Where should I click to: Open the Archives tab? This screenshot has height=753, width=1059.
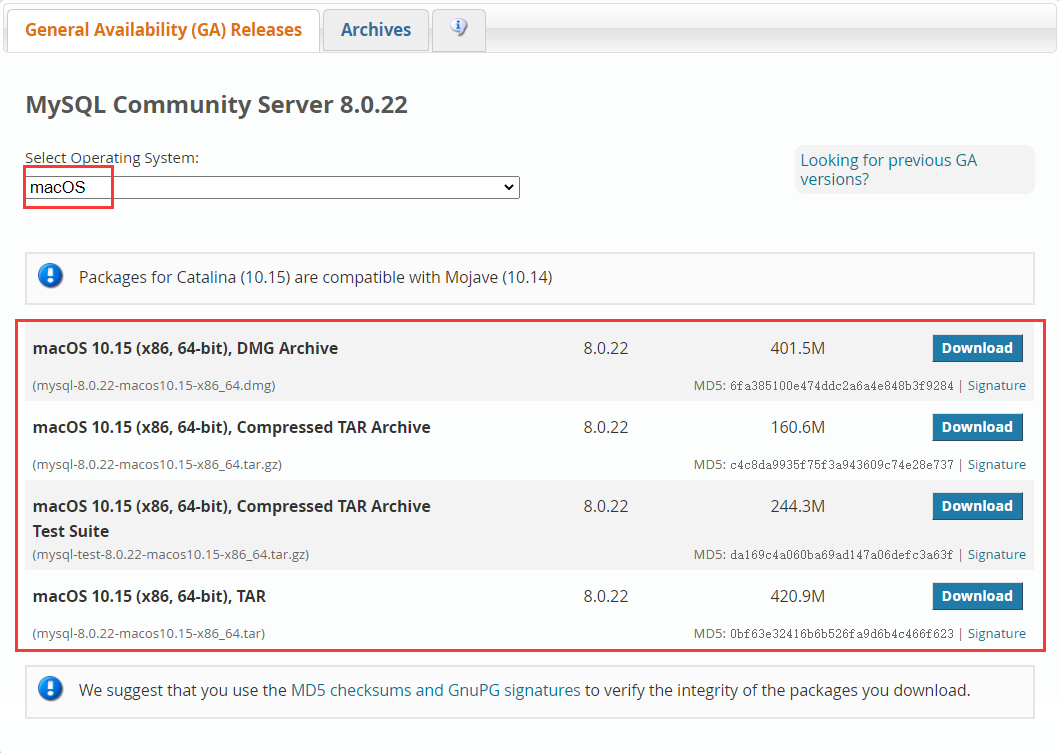pos(376,30)
